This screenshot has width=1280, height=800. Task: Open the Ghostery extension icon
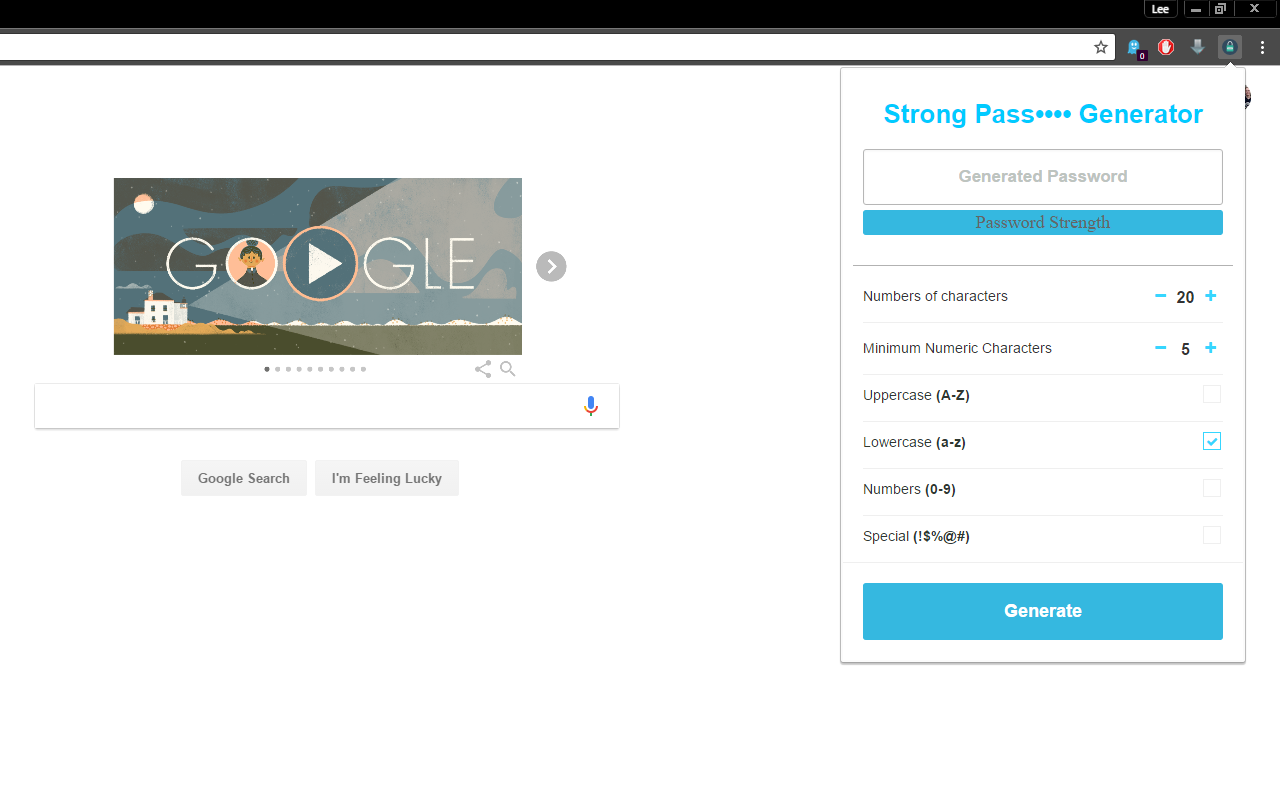pos(1135,47)
